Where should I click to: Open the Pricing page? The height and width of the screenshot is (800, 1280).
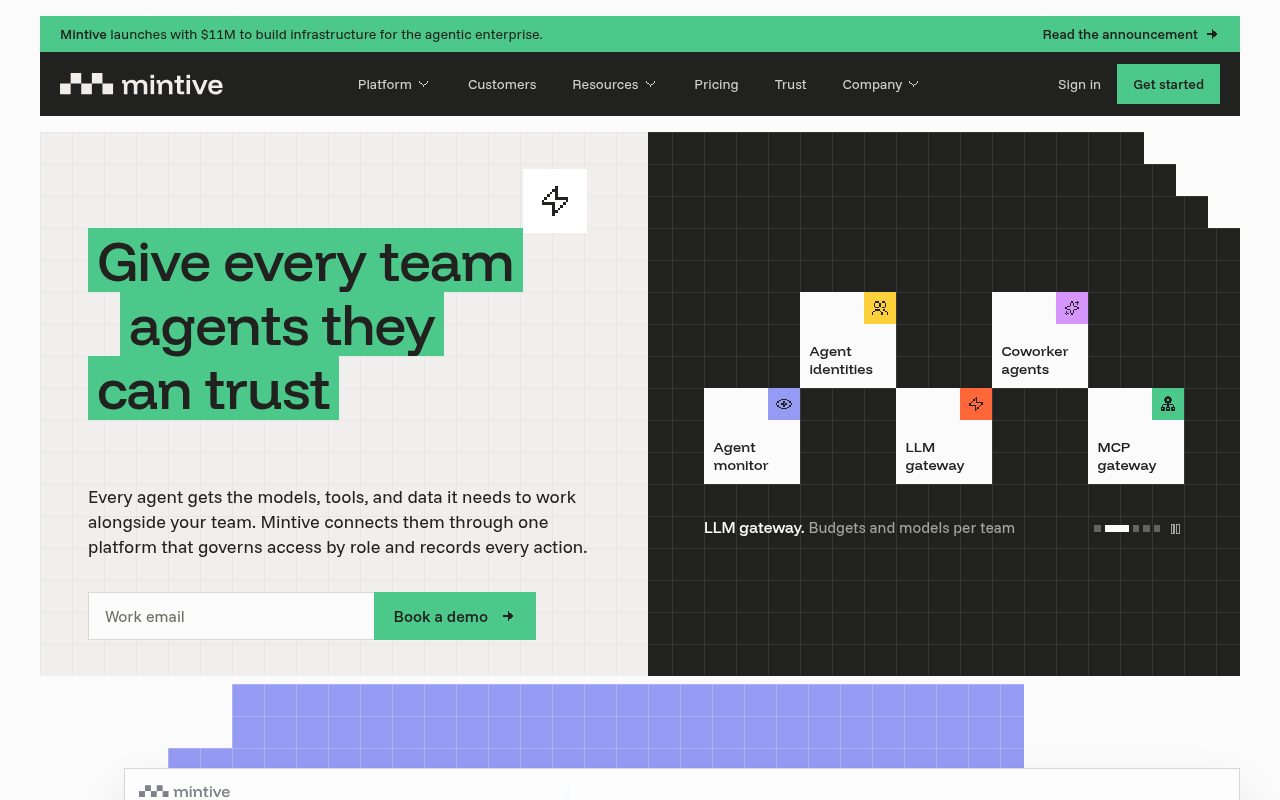(x=716, y=84)
